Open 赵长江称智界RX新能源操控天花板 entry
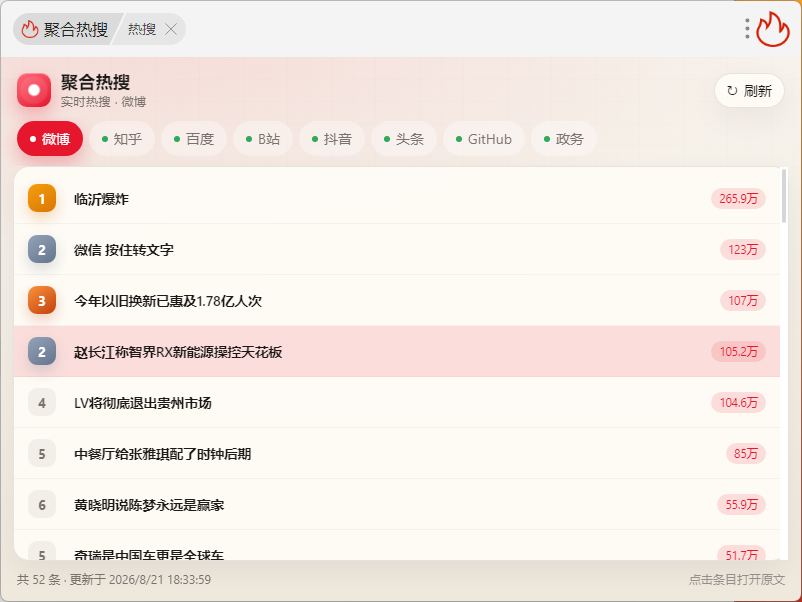 pyautogui.click(x=397, y=351)
